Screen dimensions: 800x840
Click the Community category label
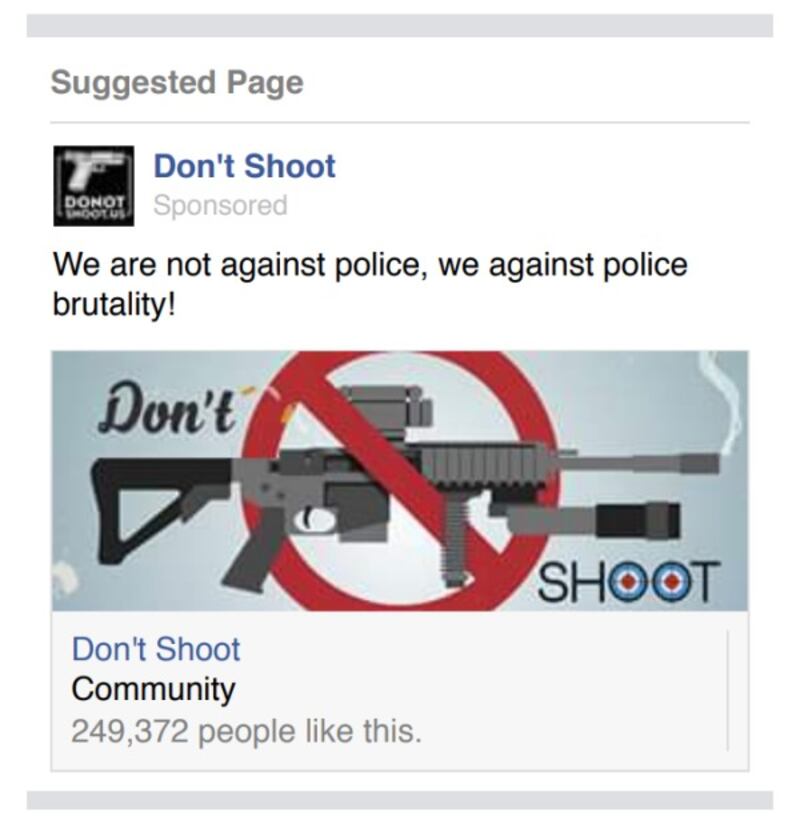[153, 689]
